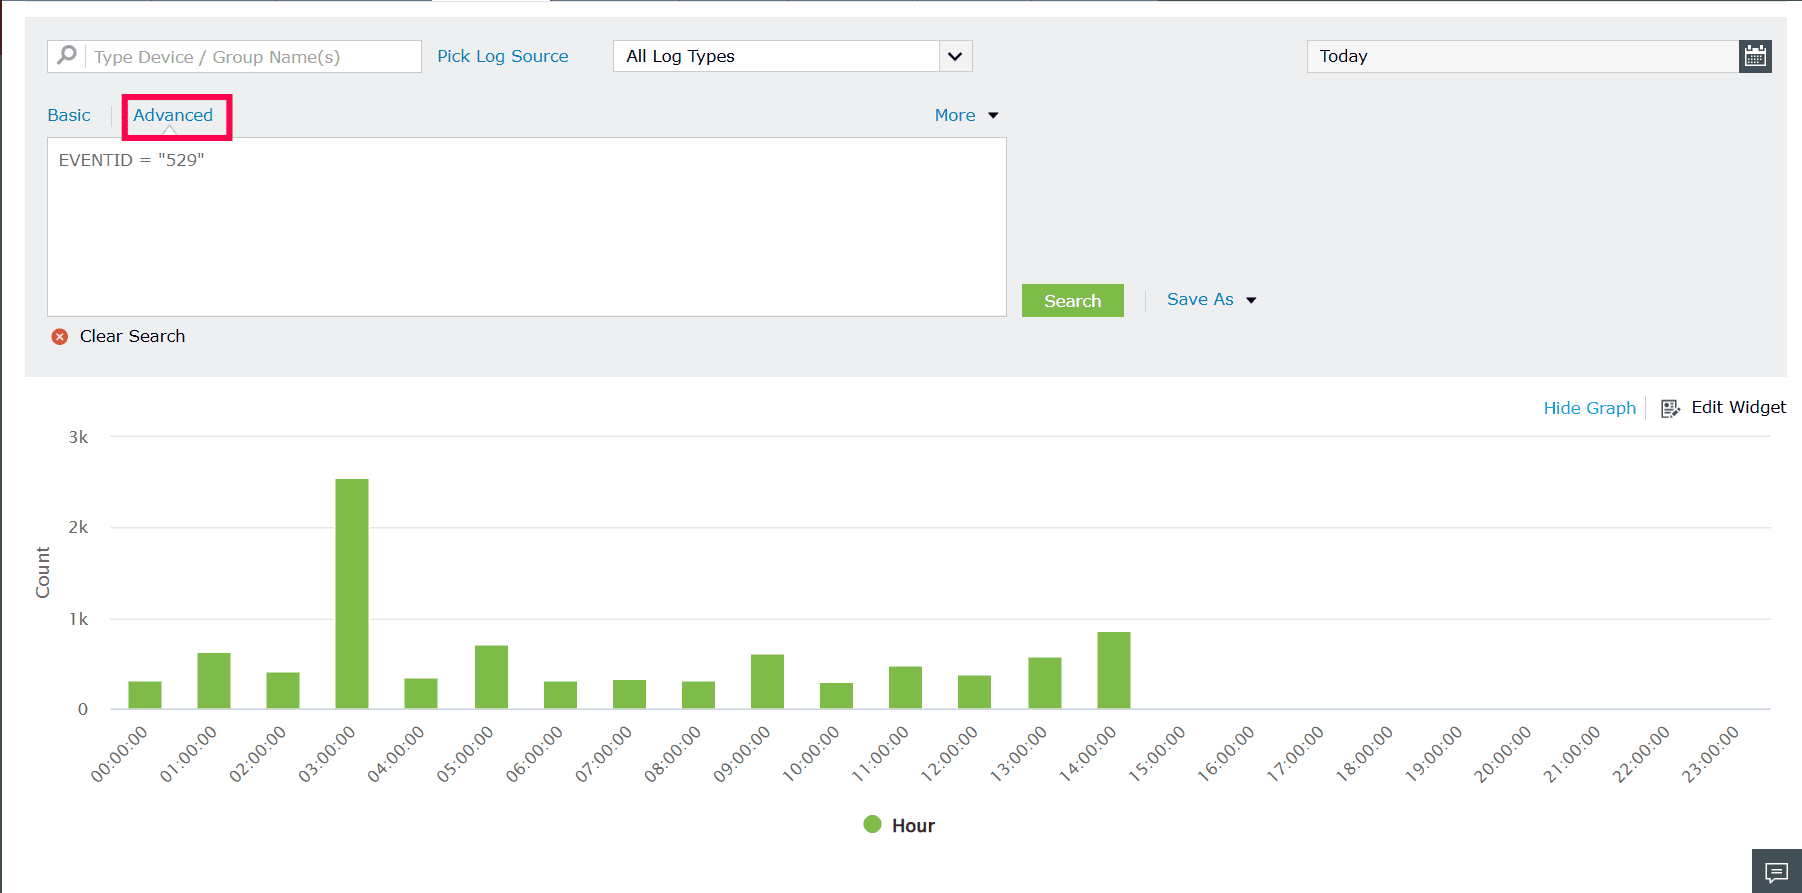Open the Pick Log Source link

[x=502, y=56]
